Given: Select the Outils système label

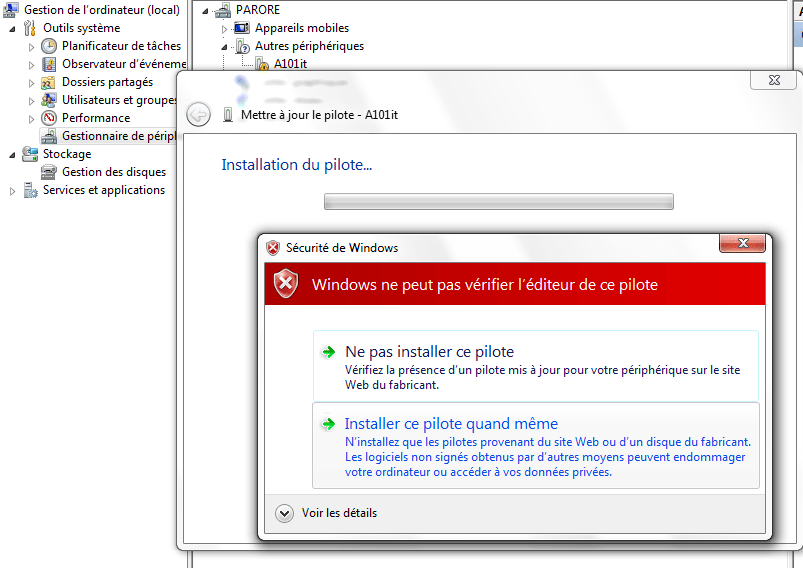Looking at the screenshot, I should (x=81, y=28).
